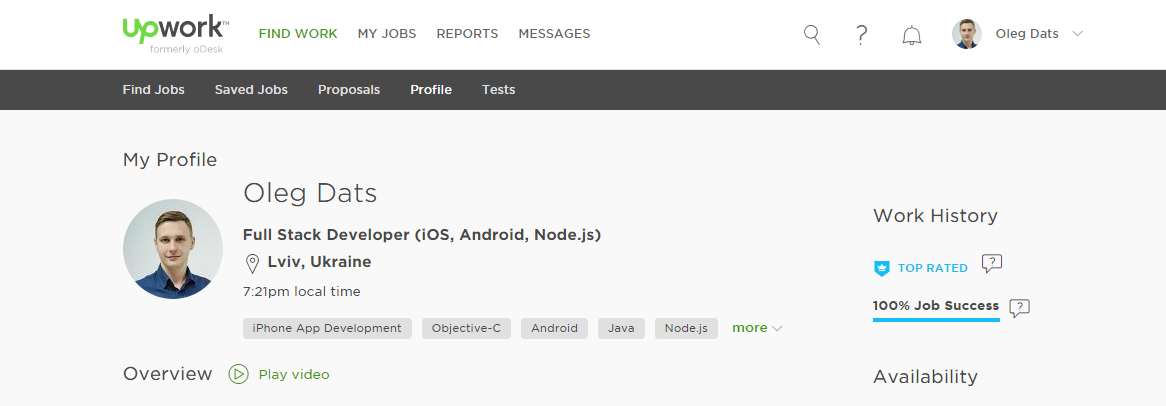This screenshot has height=406, width=1166.
Task: Open notifications bell icon
Action: (911, 35)
